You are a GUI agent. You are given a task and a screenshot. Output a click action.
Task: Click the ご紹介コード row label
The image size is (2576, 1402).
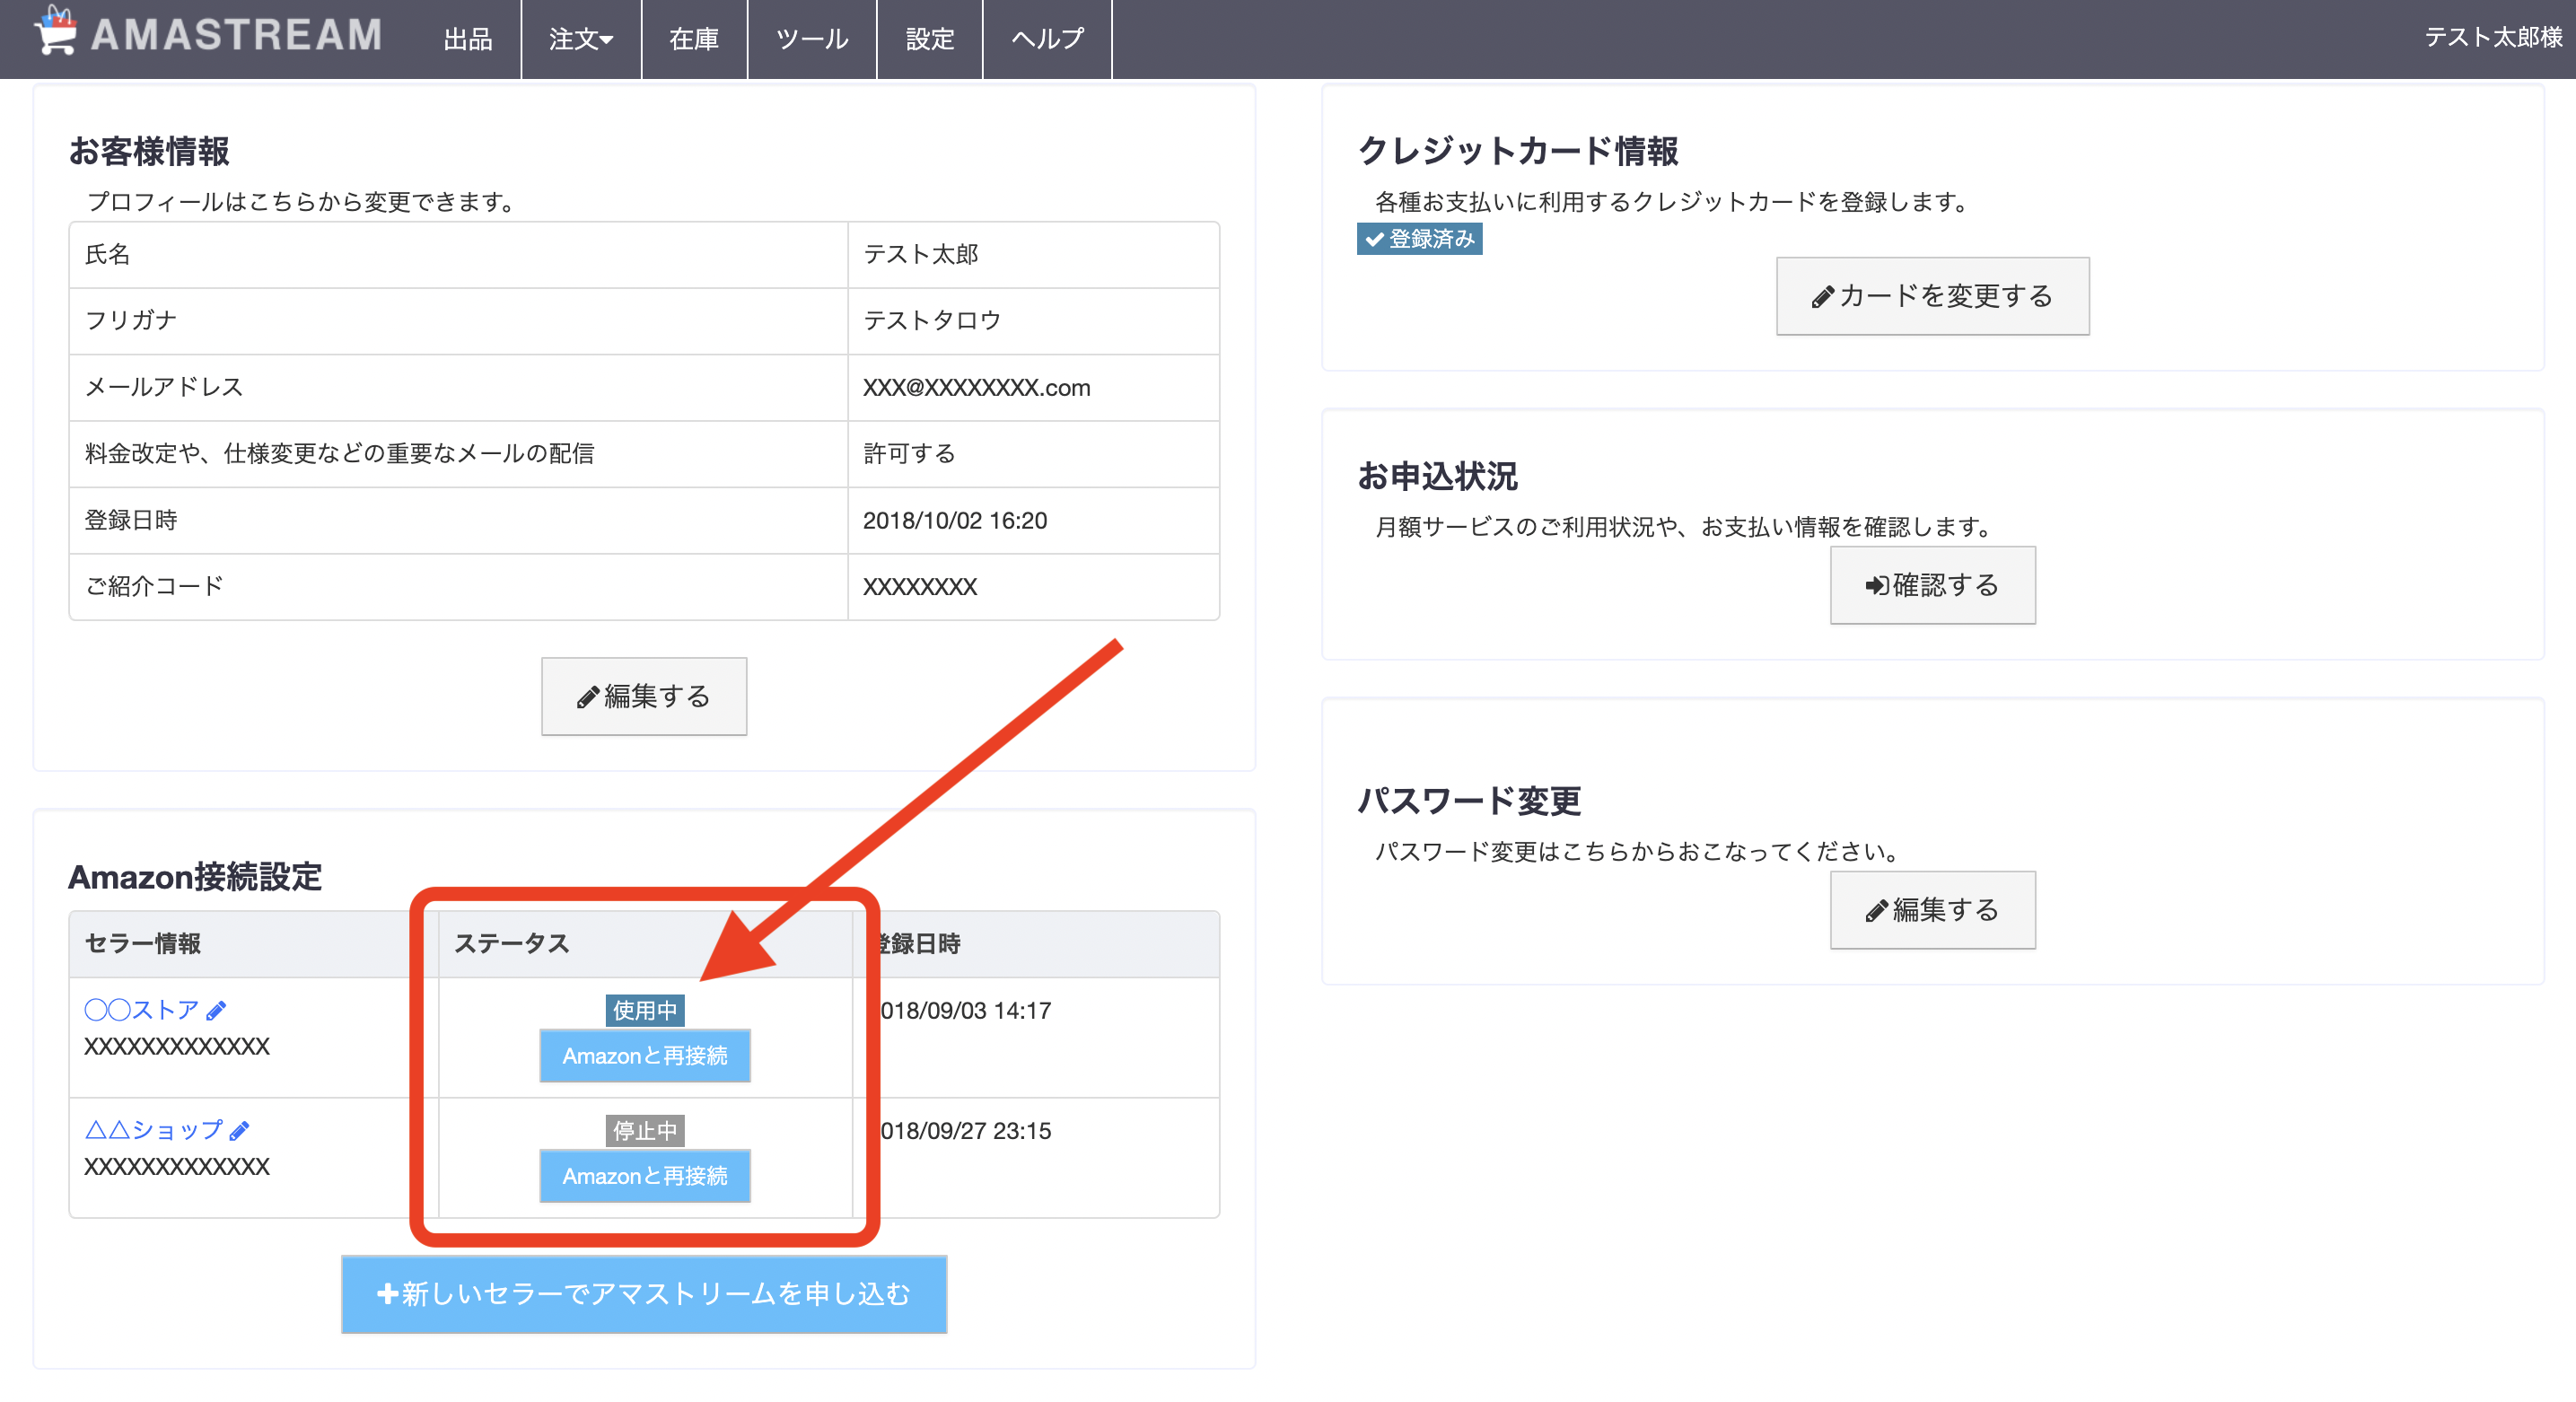pos(154,587)
